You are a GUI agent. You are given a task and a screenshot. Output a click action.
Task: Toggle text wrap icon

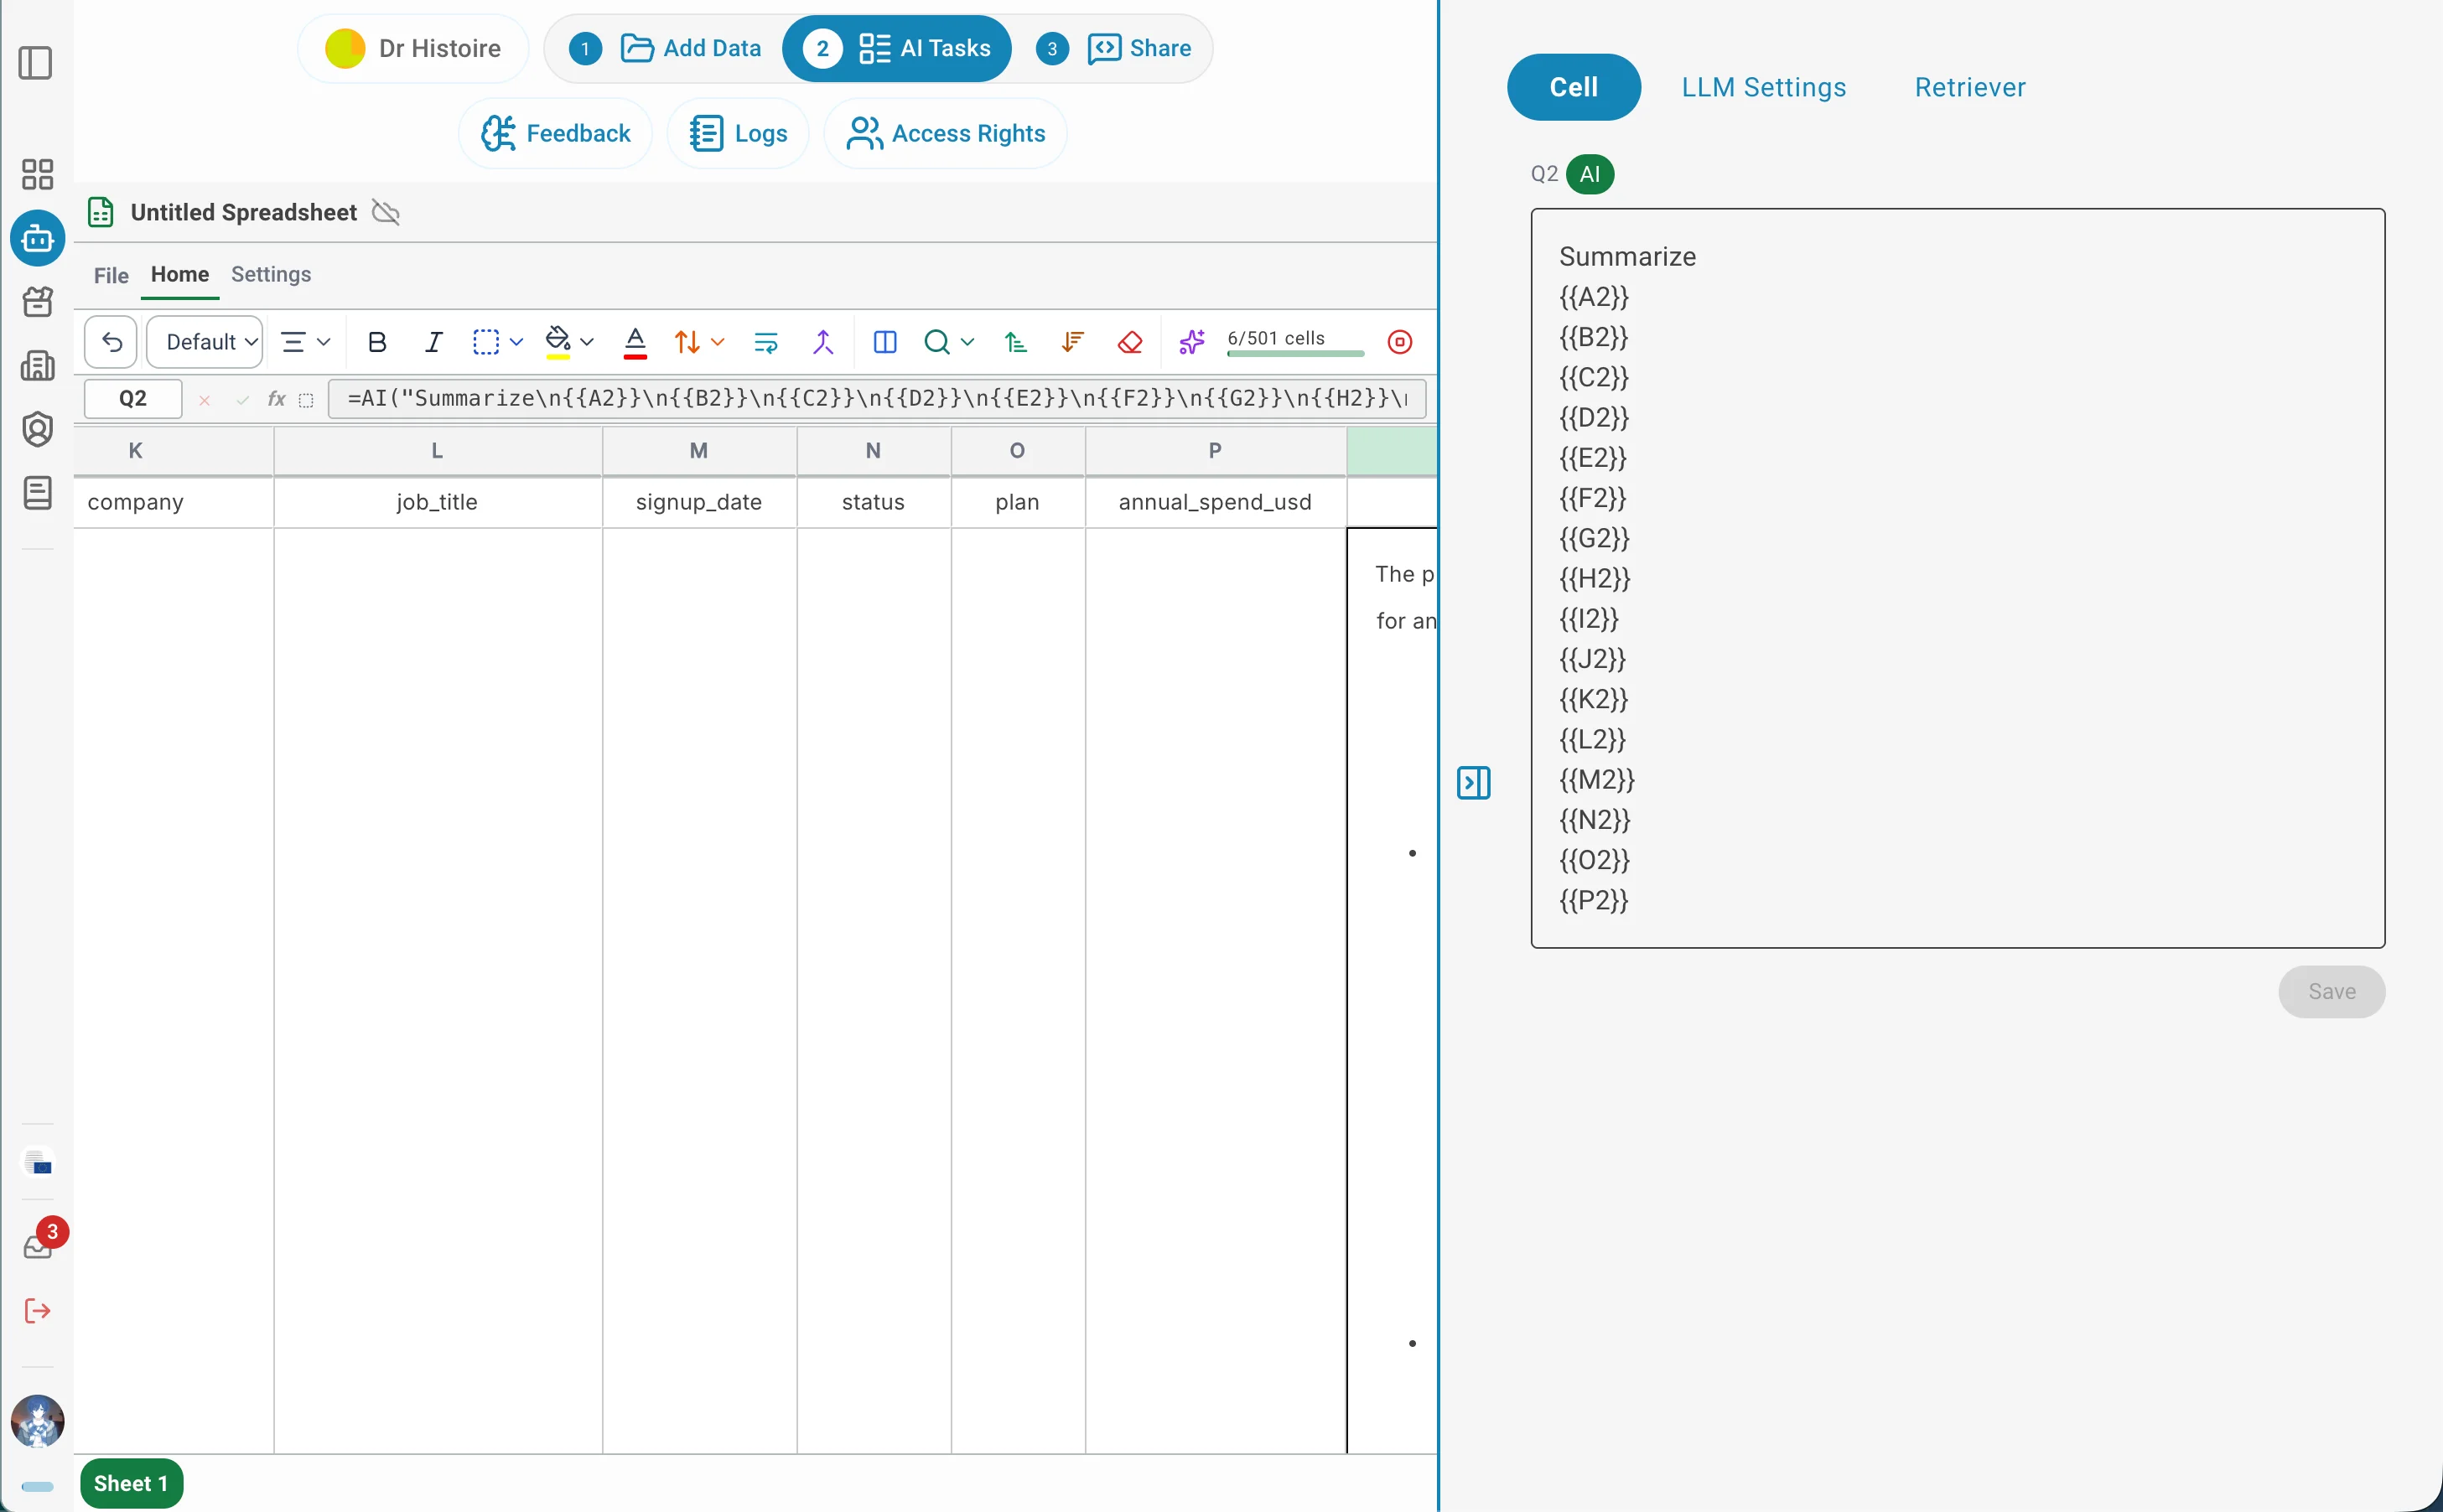[766, 342]
